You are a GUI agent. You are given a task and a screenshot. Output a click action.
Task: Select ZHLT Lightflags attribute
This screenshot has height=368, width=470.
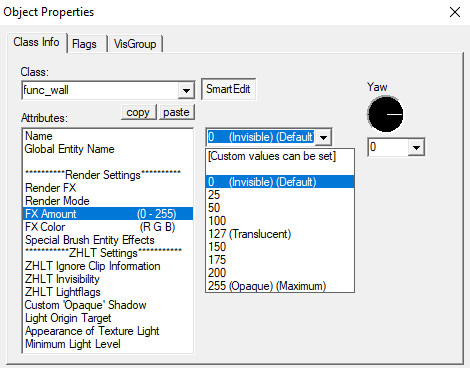(x=108, y=292)
